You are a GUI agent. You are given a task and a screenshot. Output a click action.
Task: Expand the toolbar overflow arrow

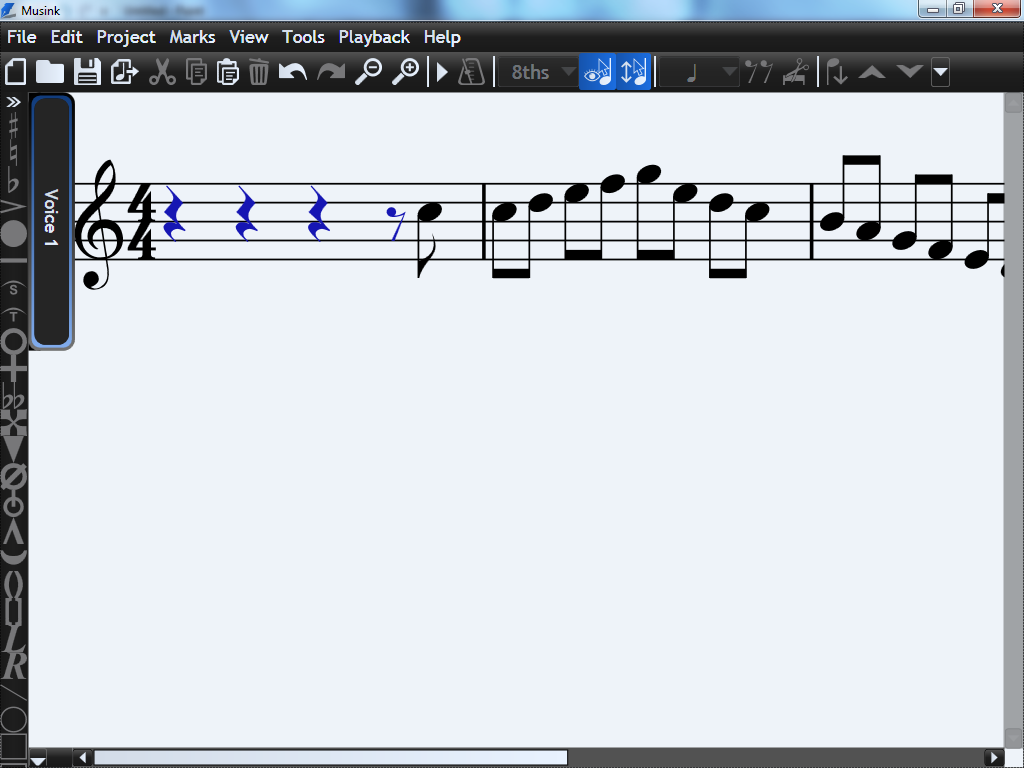940,72
